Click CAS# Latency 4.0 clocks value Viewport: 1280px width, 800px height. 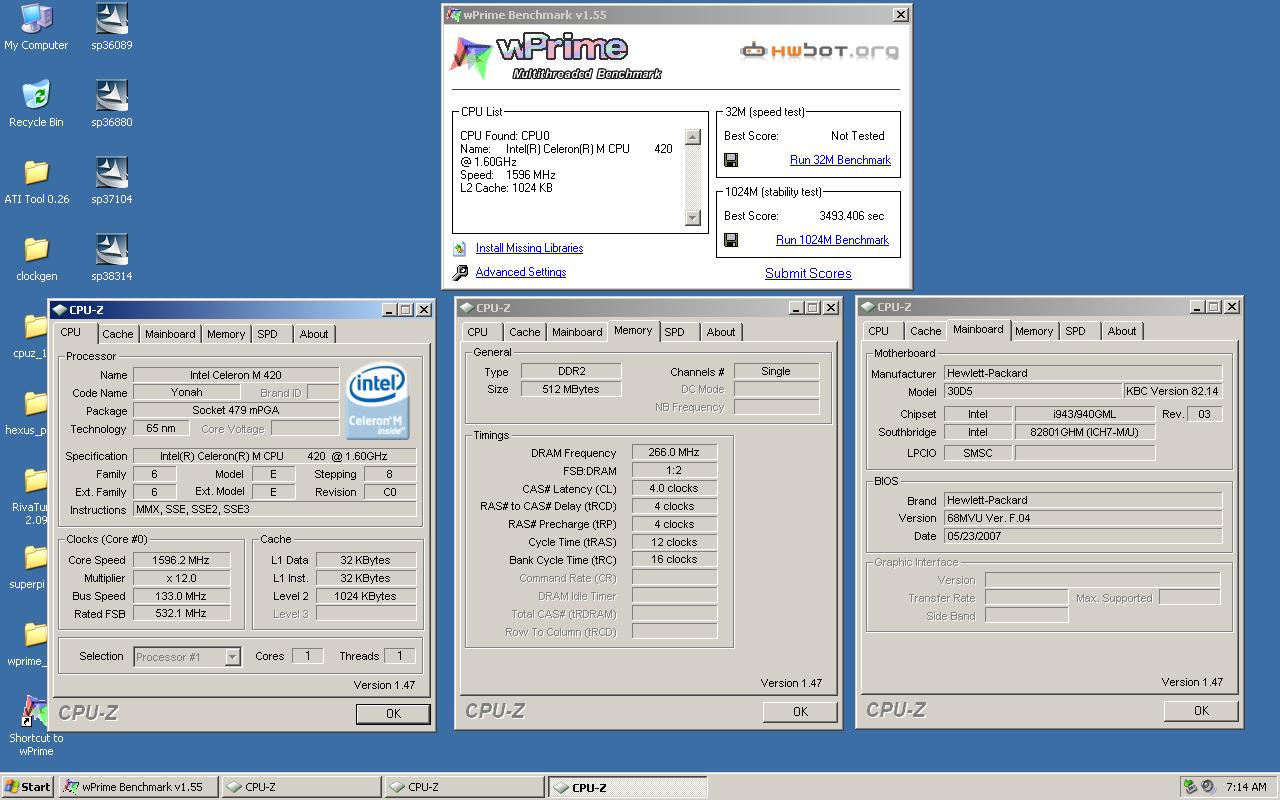(674, 488)
